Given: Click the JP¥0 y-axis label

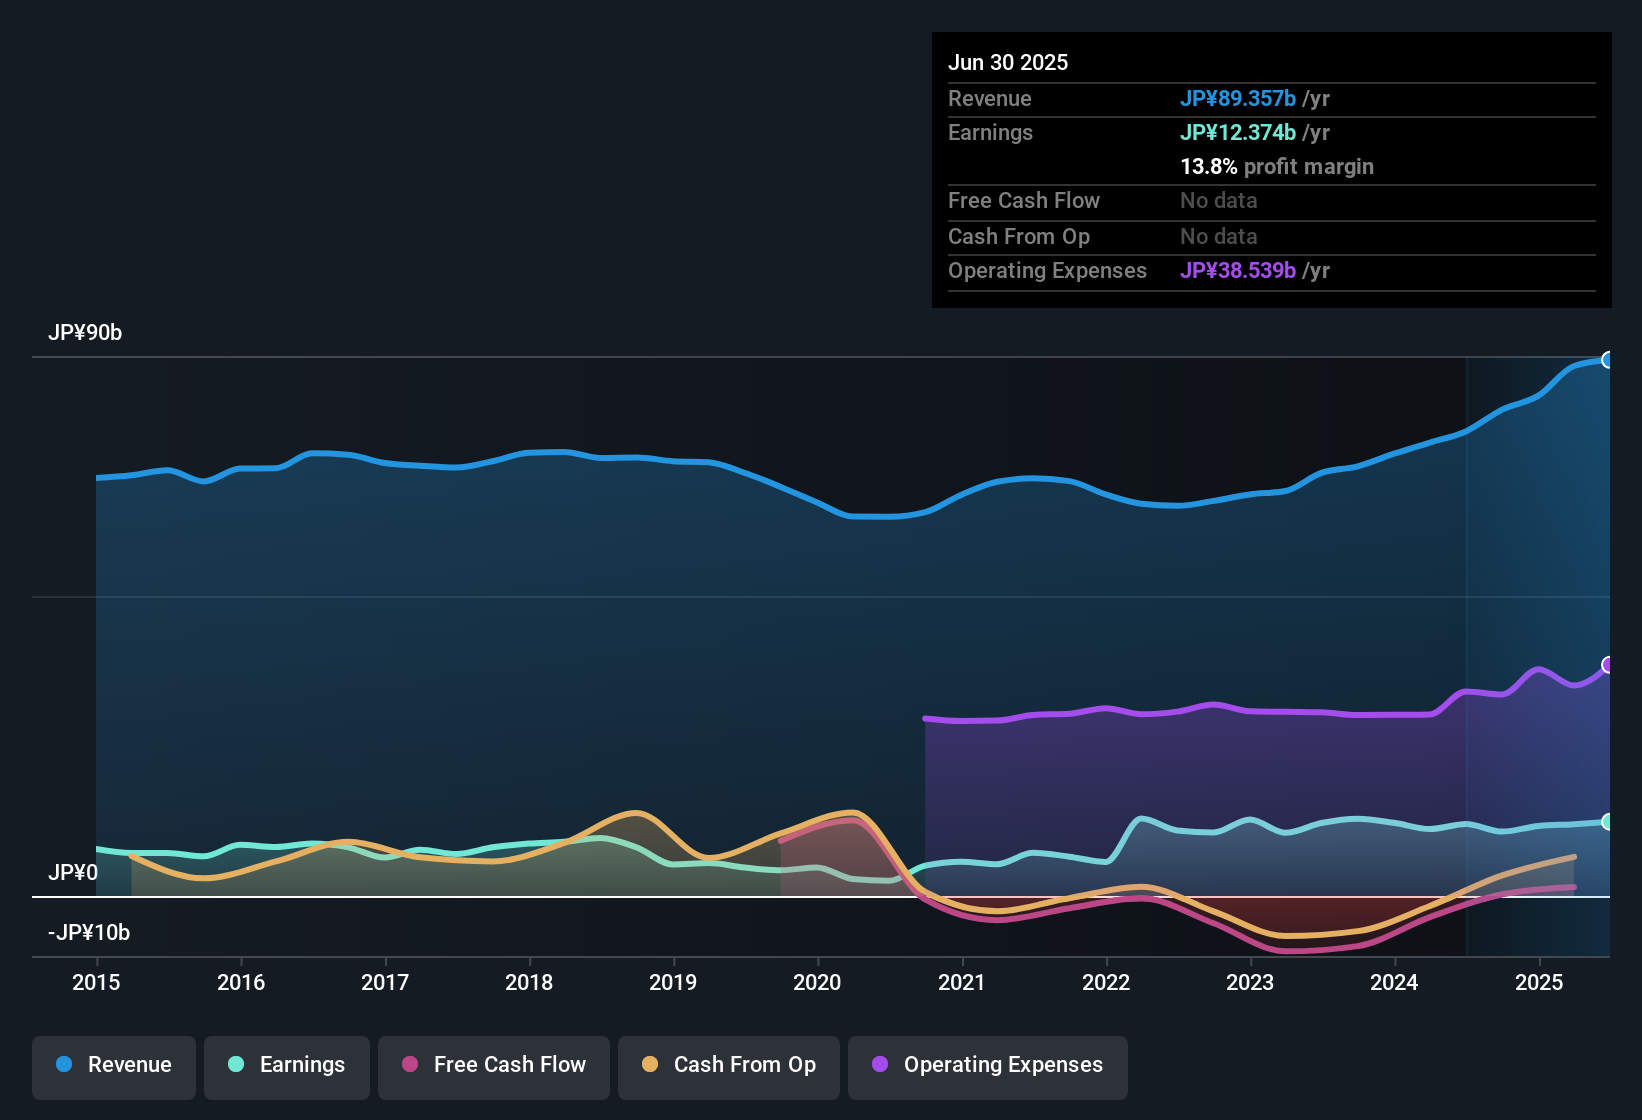Looking at the screenshot, I should click(73, 873).
